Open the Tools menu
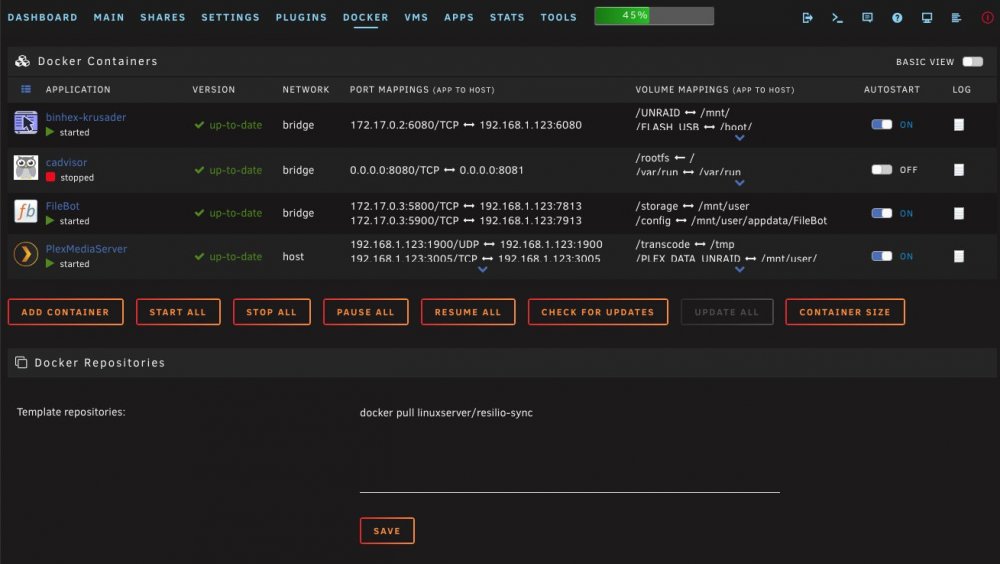The image size is (1000, 564). pos(559,17)
